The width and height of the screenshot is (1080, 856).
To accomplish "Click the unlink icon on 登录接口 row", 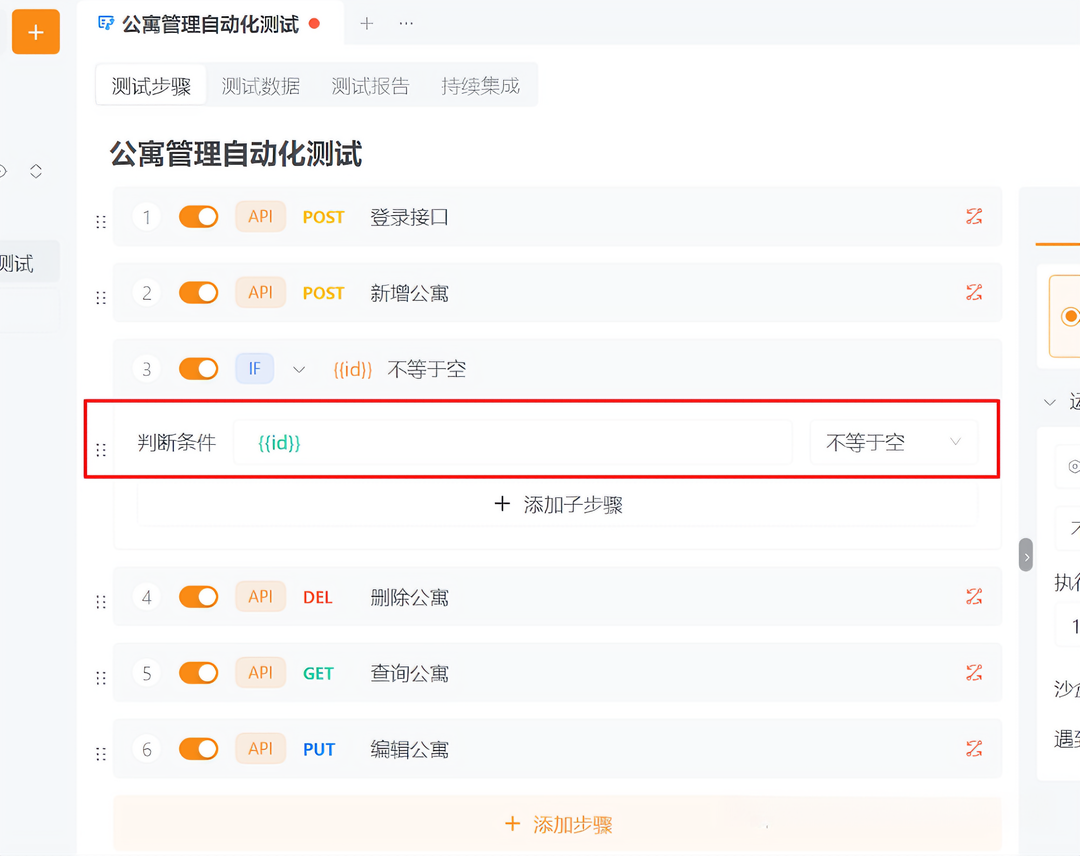I will (x=974, y=216).
